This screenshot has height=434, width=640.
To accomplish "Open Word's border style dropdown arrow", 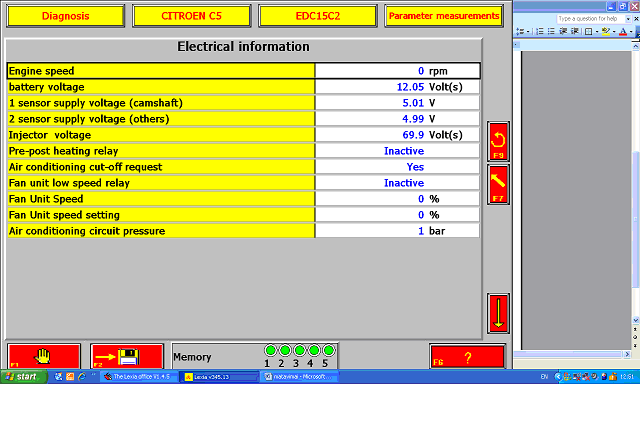I will point(597,31).
